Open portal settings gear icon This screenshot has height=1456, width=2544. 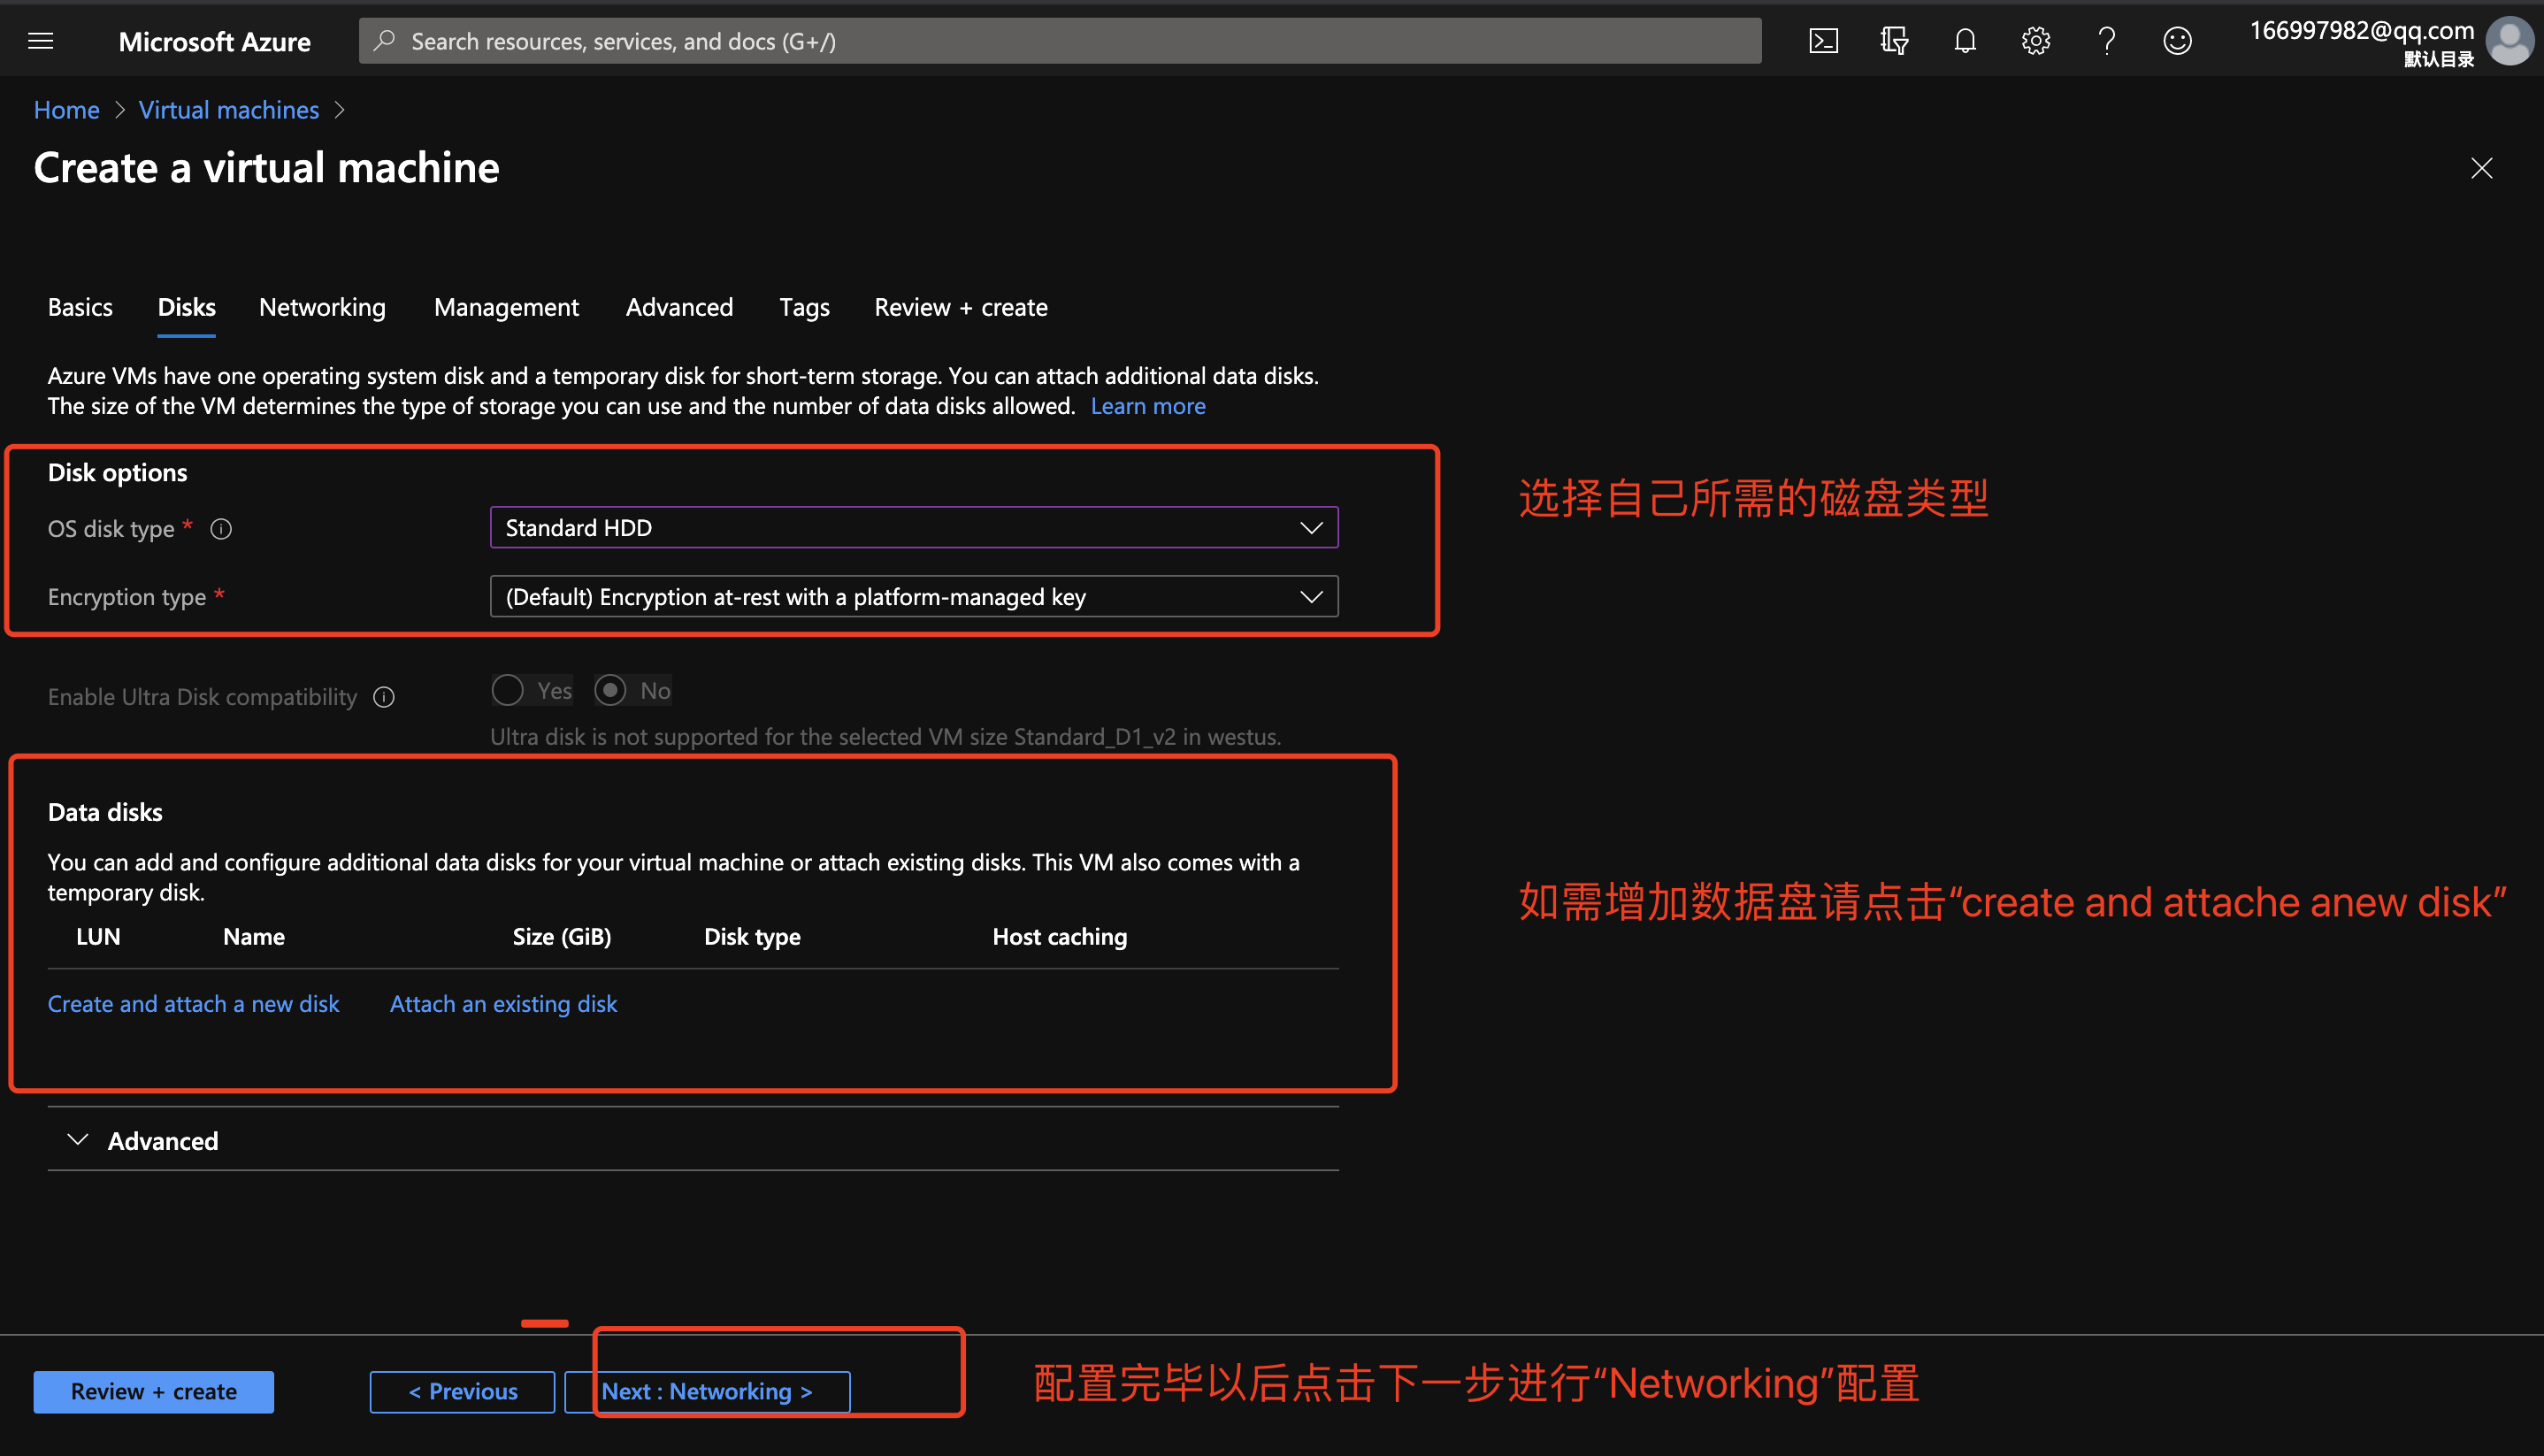pyautogui.click(x=2036, y=41)
